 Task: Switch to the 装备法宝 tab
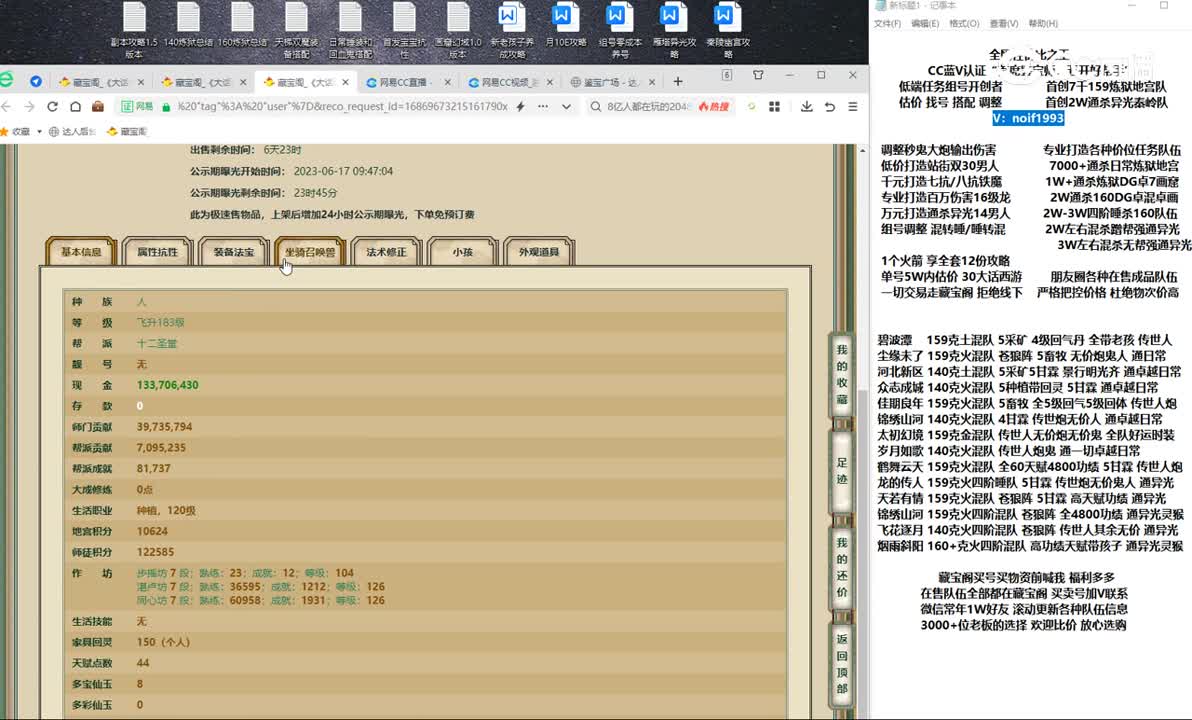click(x=233, y=252)
